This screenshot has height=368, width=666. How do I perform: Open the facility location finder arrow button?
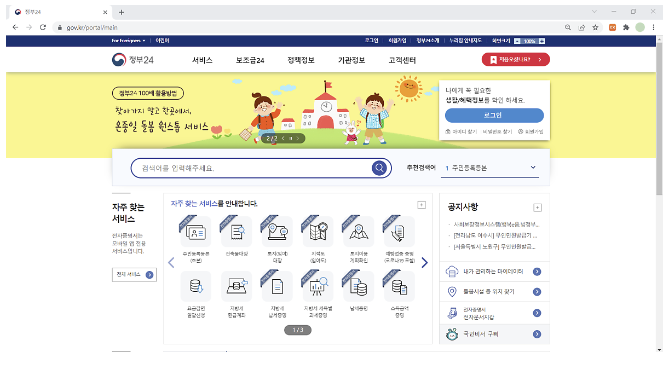pos(537,292)
